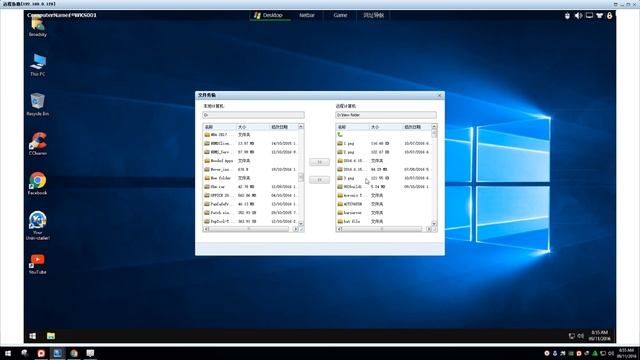Viewport: 640px width, 360px height.
Task: Click the icon left of the lock icon
Action: (599, 16)
